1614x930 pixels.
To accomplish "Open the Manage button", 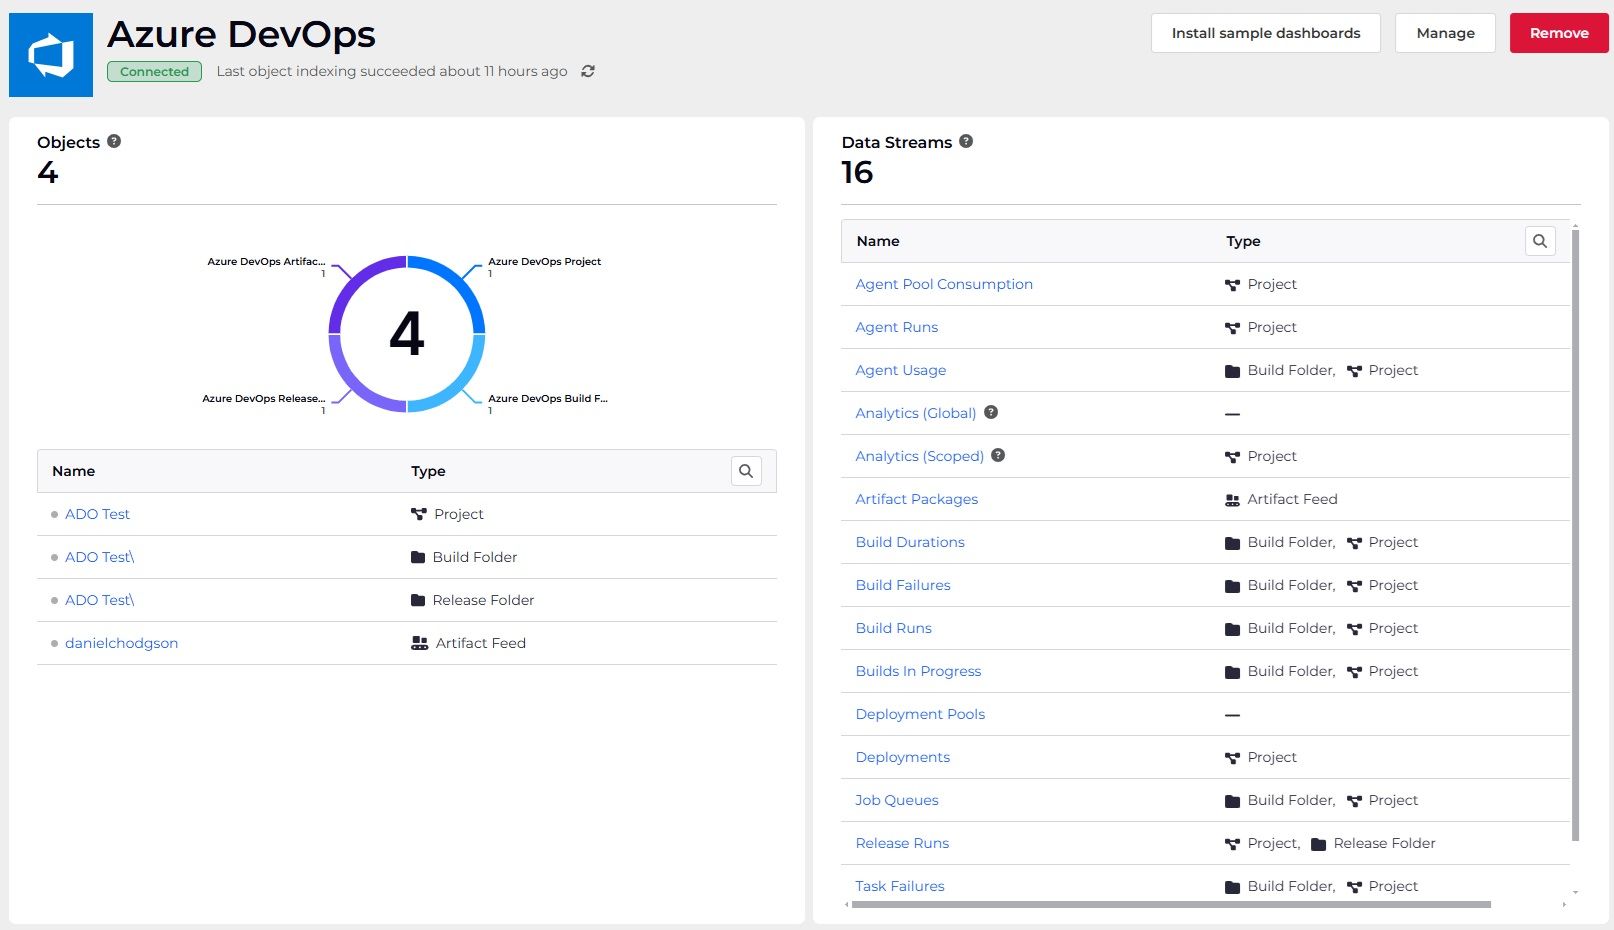I will [1445, 33].
